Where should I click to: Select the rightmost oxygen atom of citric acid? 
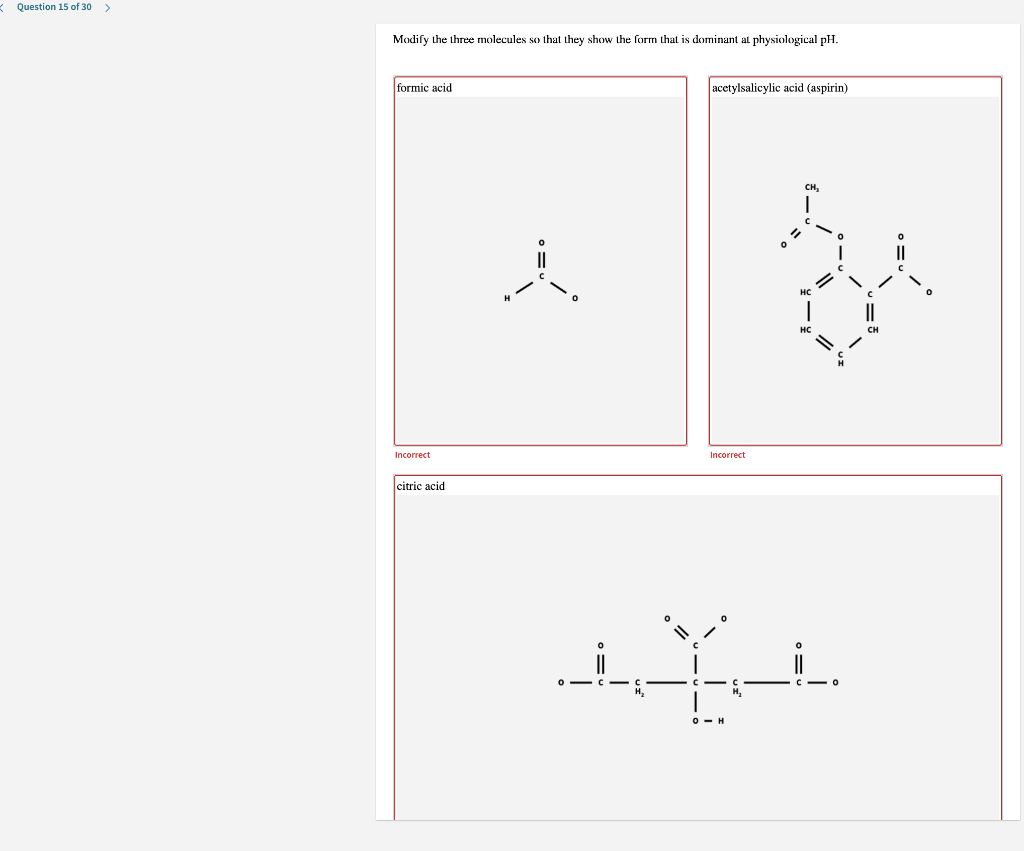pyautogui.click(x=836, y=683)
